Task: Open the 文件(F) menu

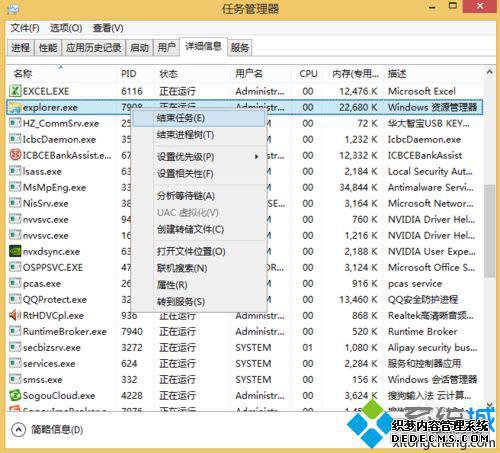Action: tap(25, 28)
